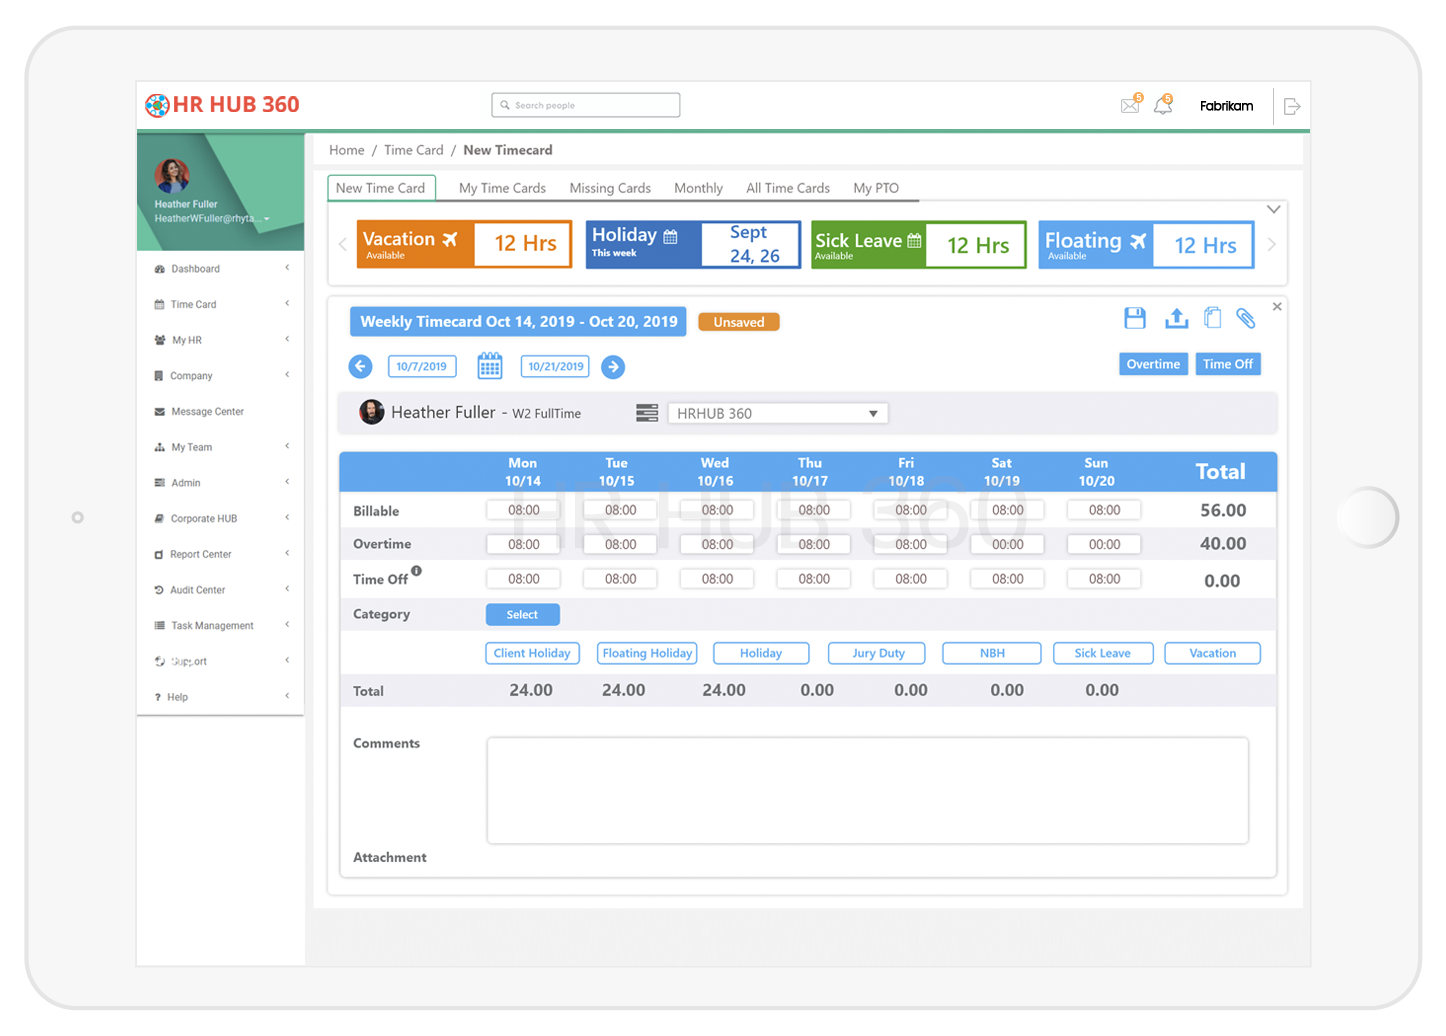Choose the Vacation category button
1446x1036 pixels.
click(1213, 653)
